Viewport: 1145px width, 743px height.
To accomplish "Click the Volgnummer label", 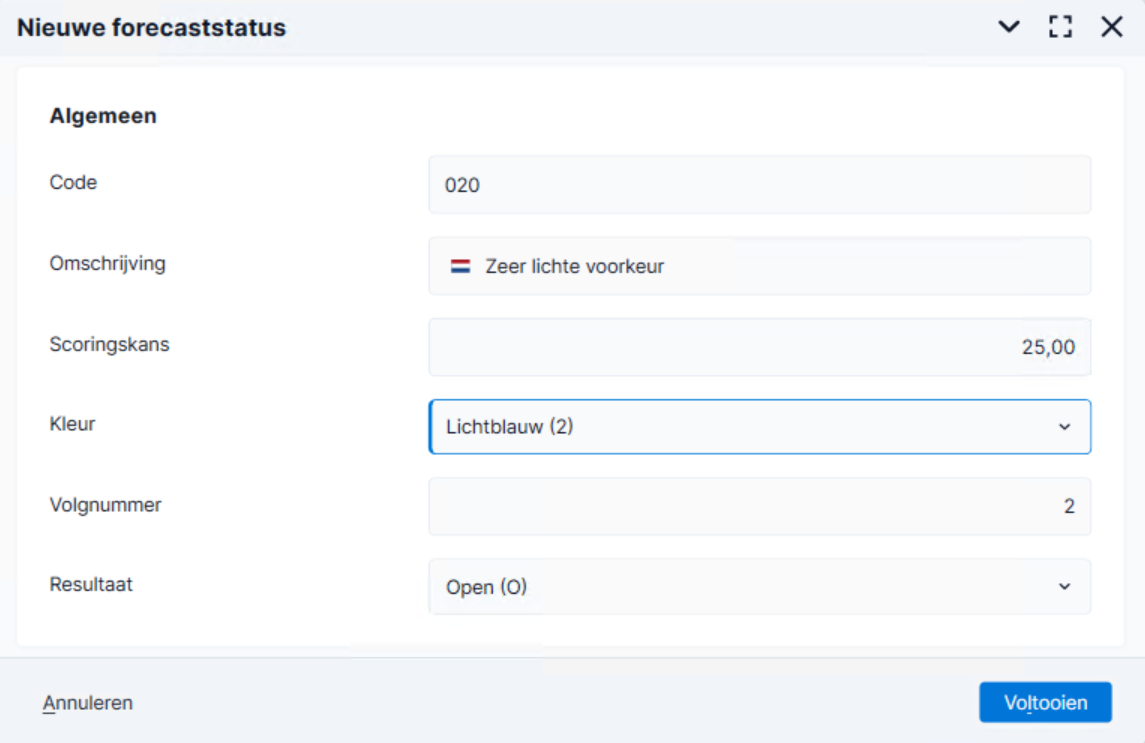I will click(x=105, y=505).
